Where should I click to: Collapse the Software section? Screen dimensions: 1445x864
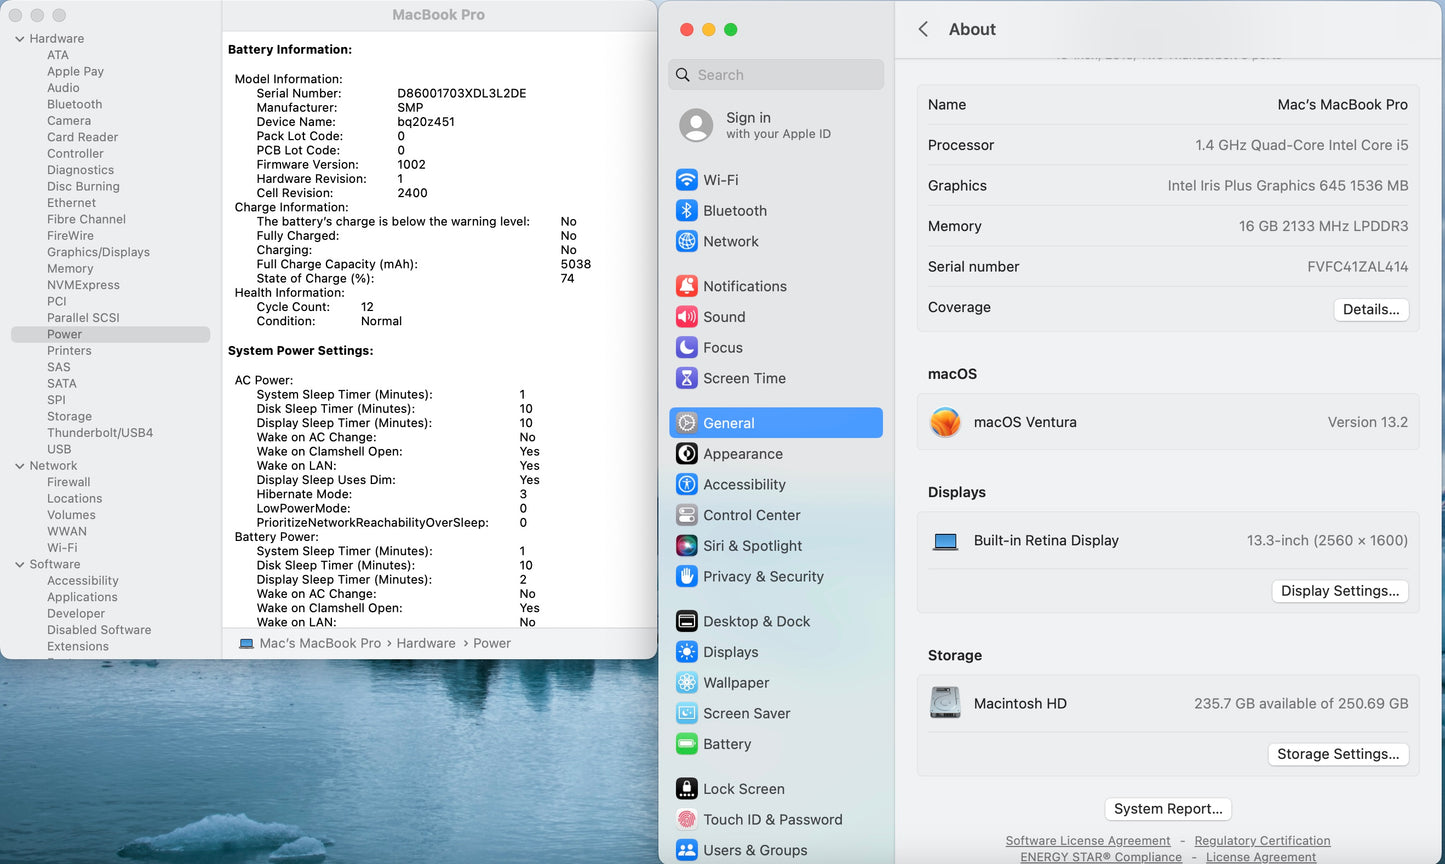[18, 564]
